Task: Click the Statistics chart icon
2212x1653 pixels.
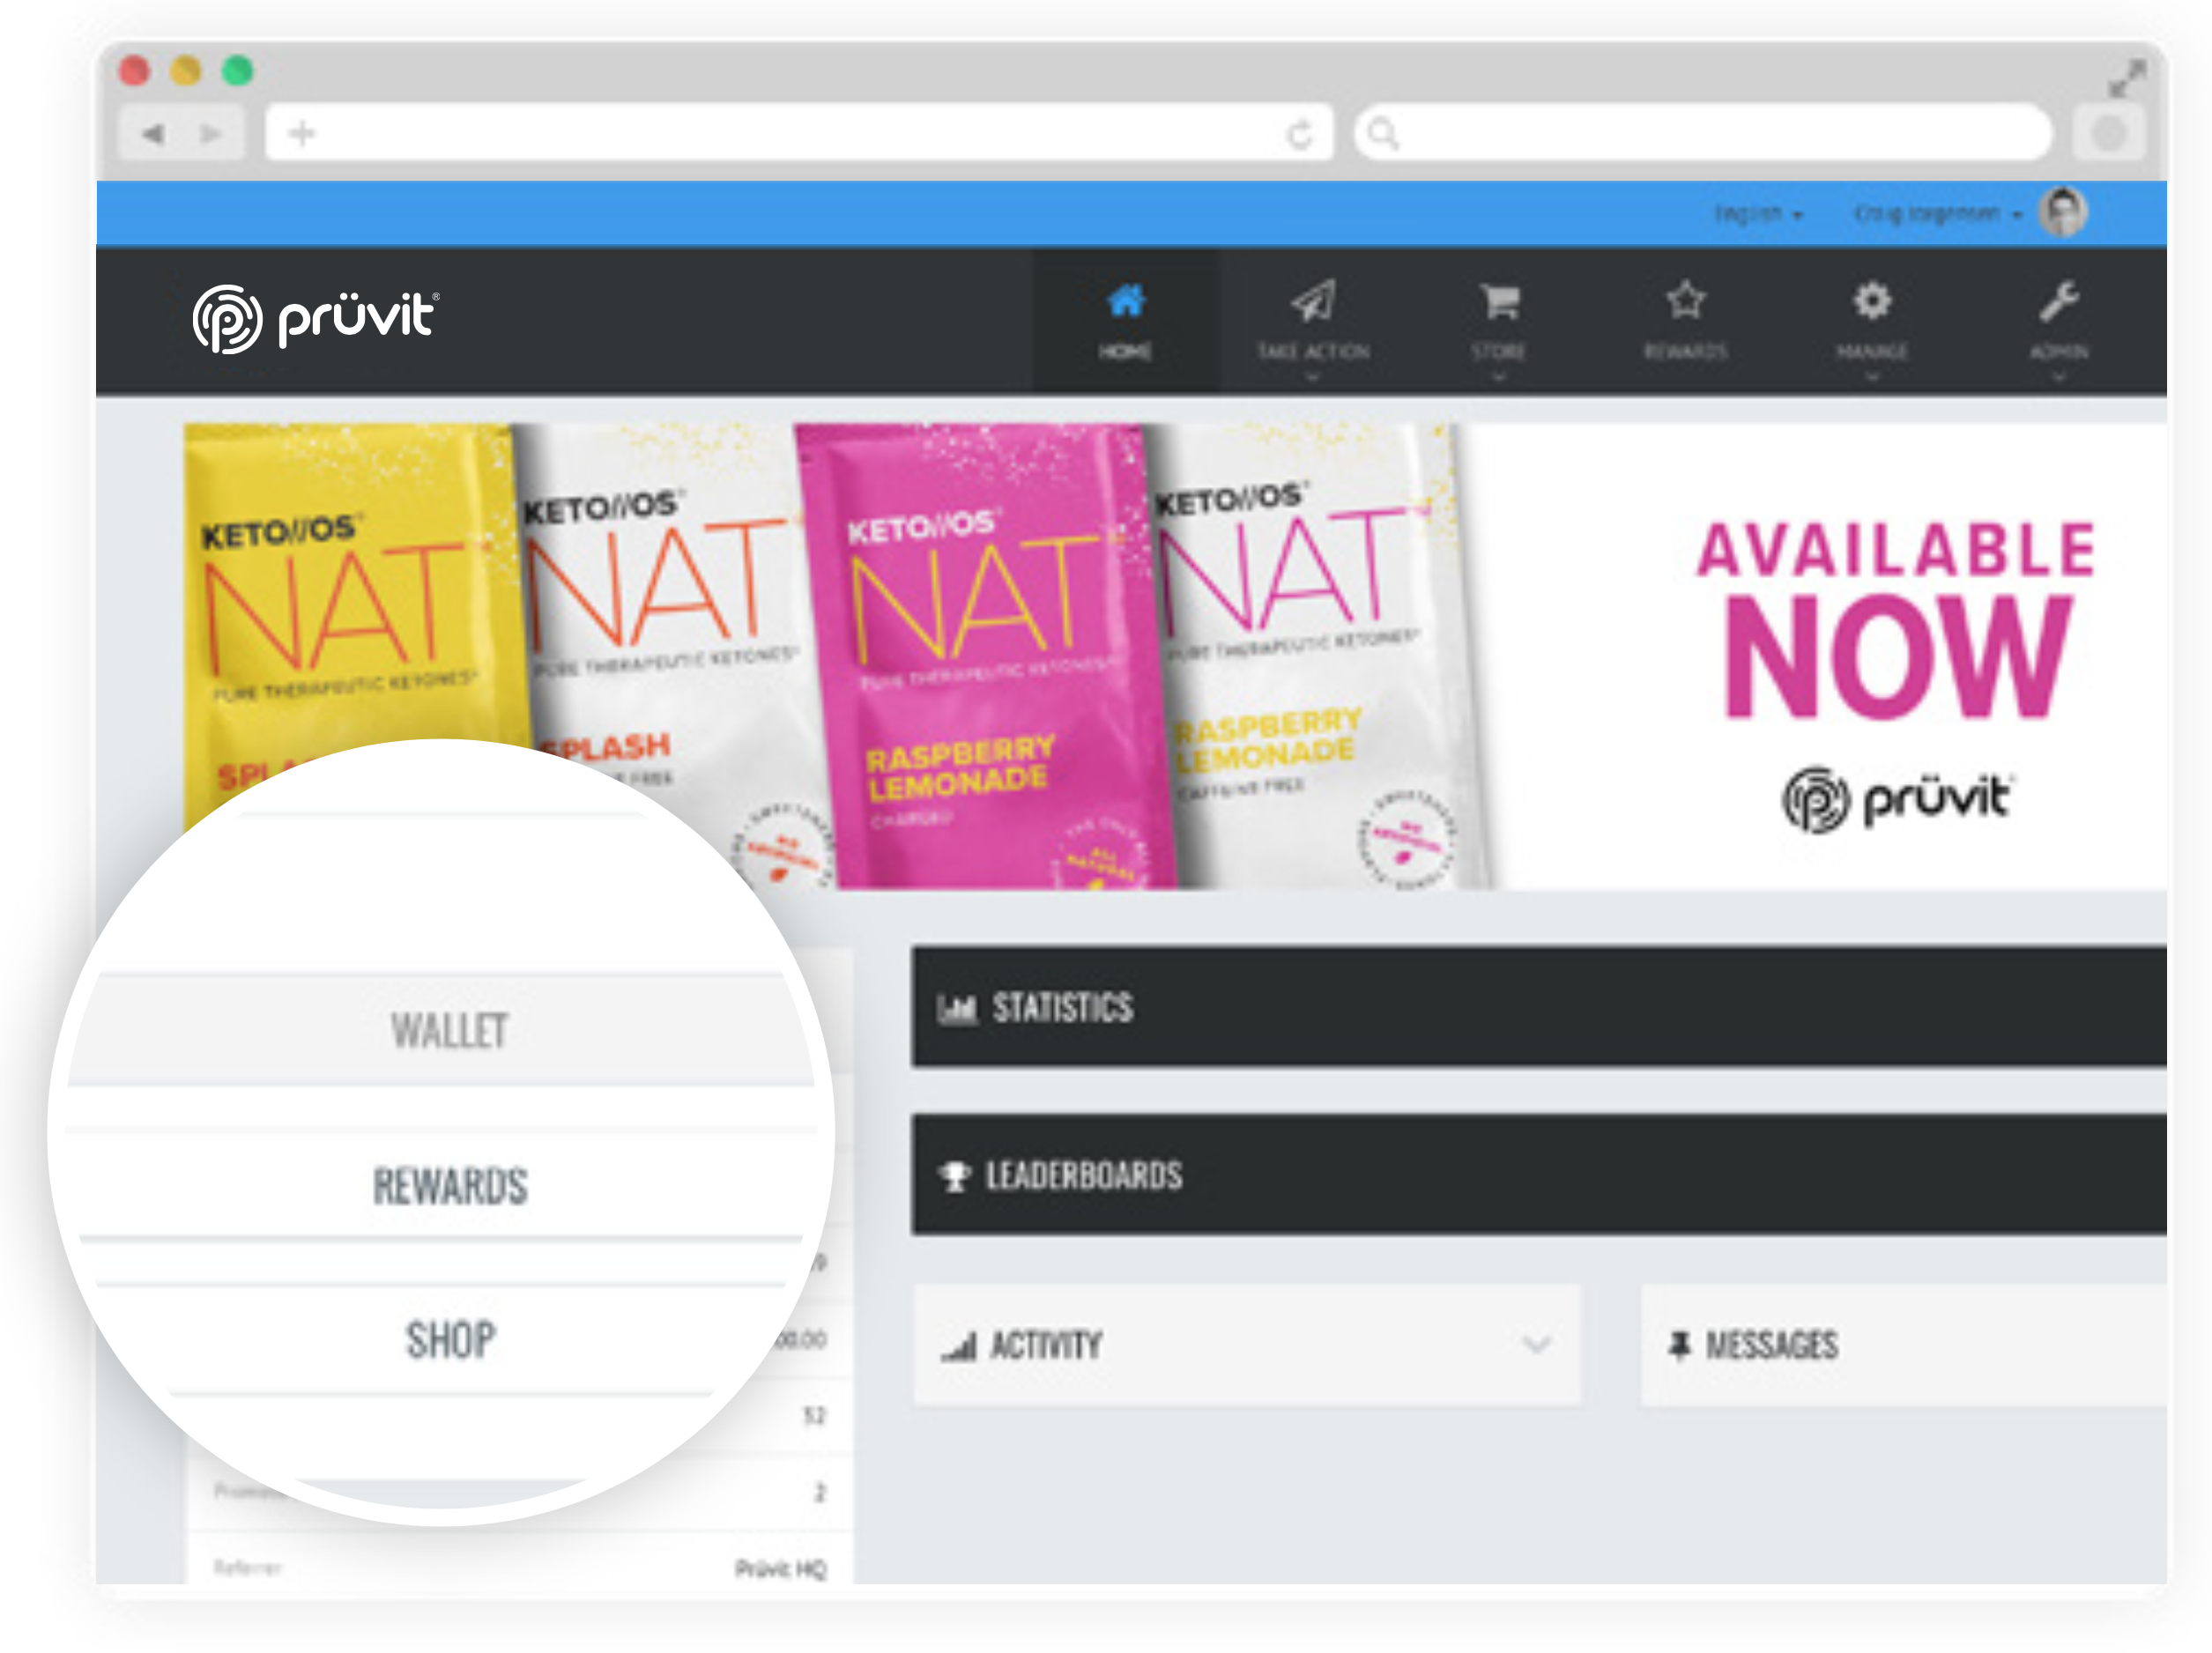Action: coord(956,1009)
